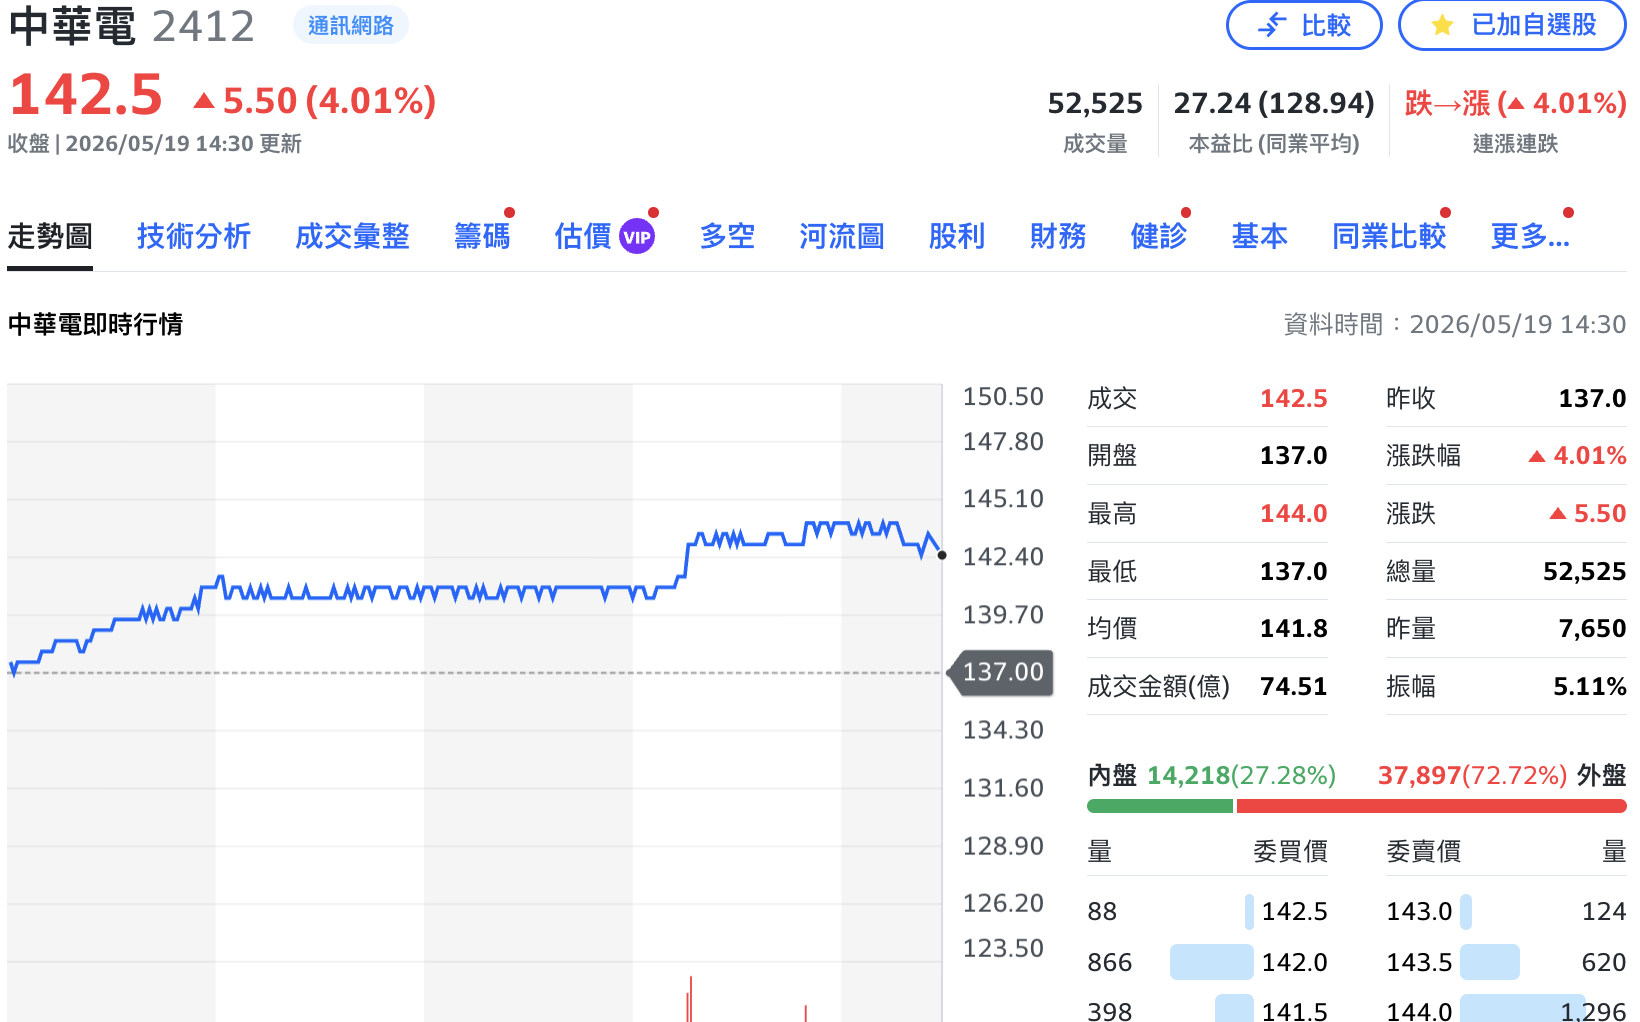This screenshot has width=1640, height=1022.
Task: Click the 跌→漲 連漲連跌 indicator
Action: click(x=1515, y=103)
